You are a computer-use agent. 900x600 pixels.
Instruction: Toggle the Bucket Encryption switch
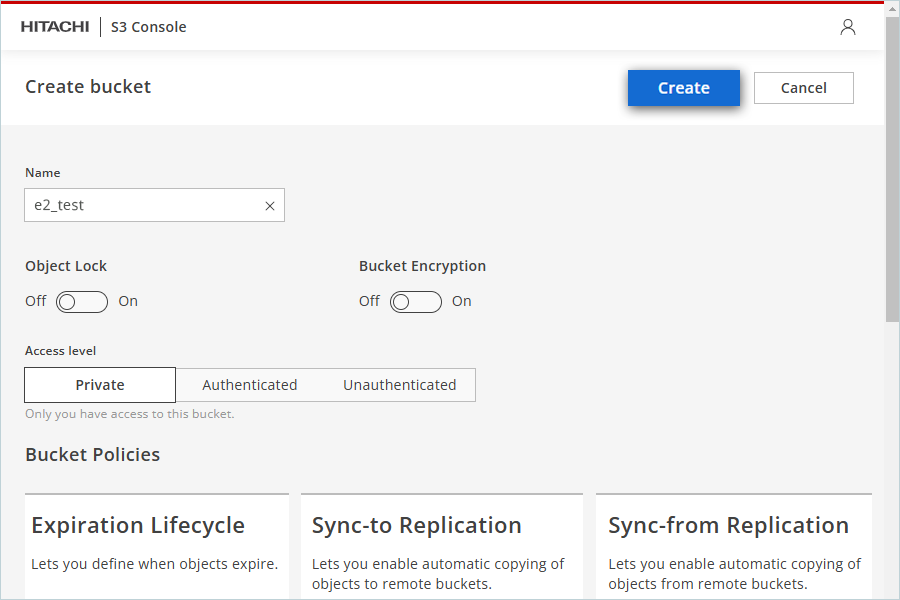point(416,301)
